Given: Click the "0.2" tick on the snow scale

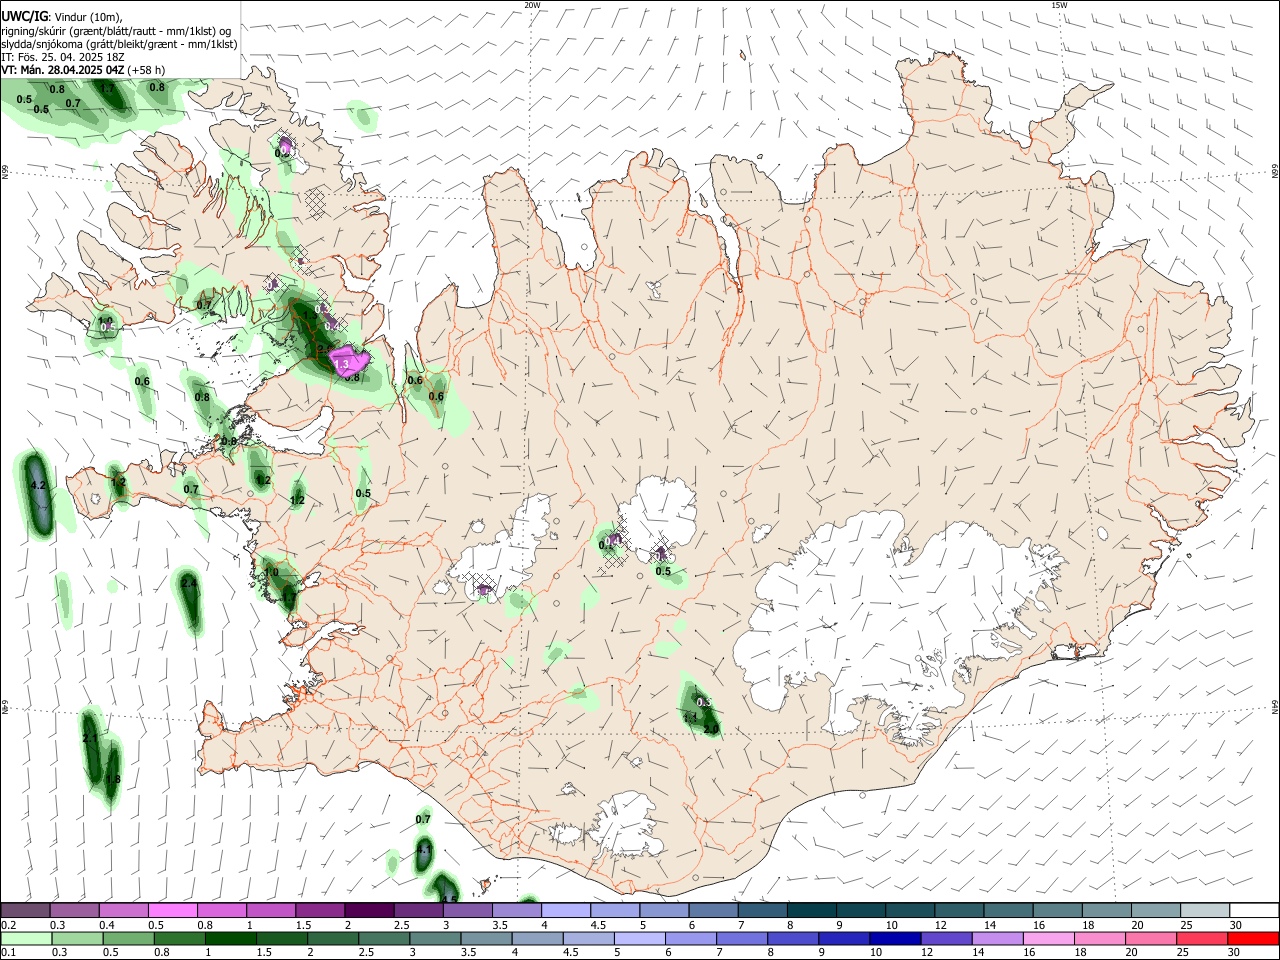Looking at the screenshot, I should pos(7,925).
